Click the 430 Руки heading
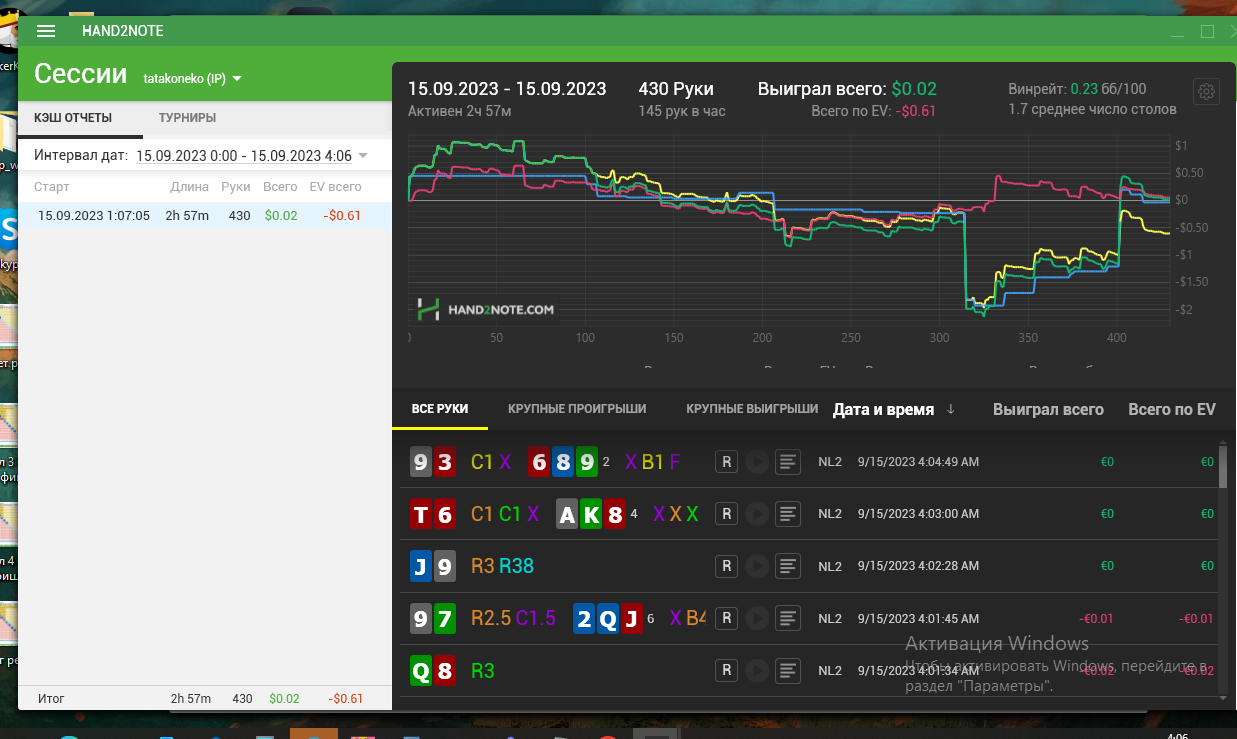The image size is (1237, 739). pyautogui.click(x=676, y=88)
